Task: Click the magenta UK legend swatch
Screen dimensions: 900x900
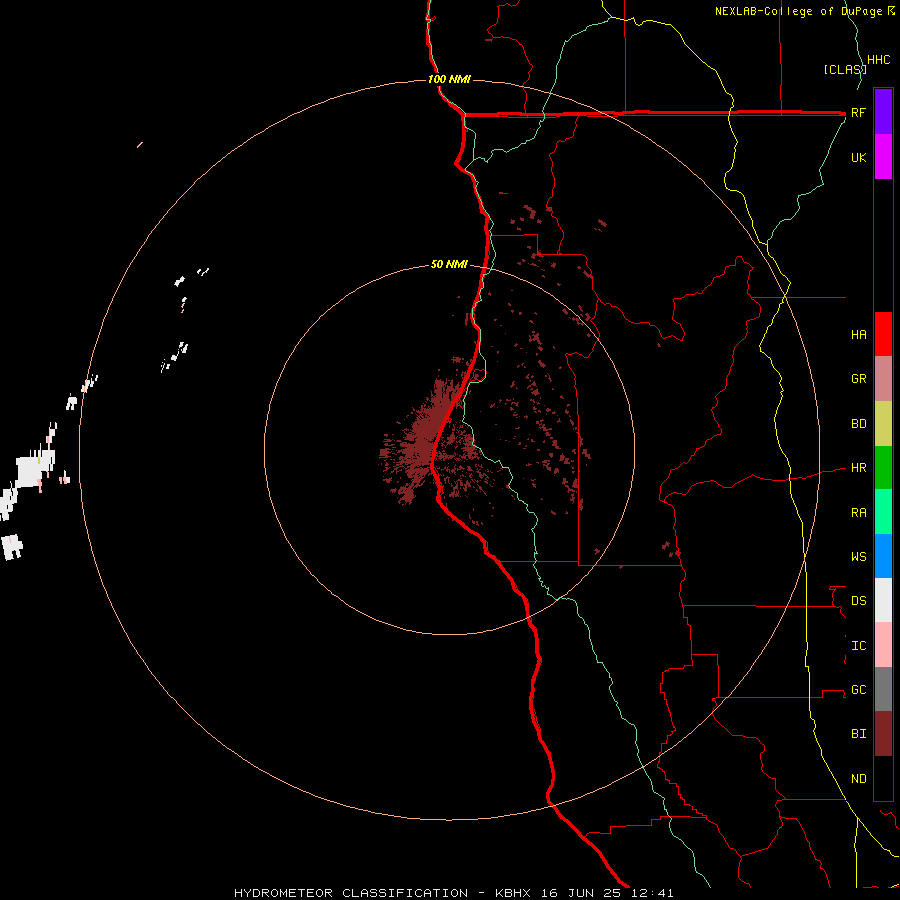Action: (883, 157)
